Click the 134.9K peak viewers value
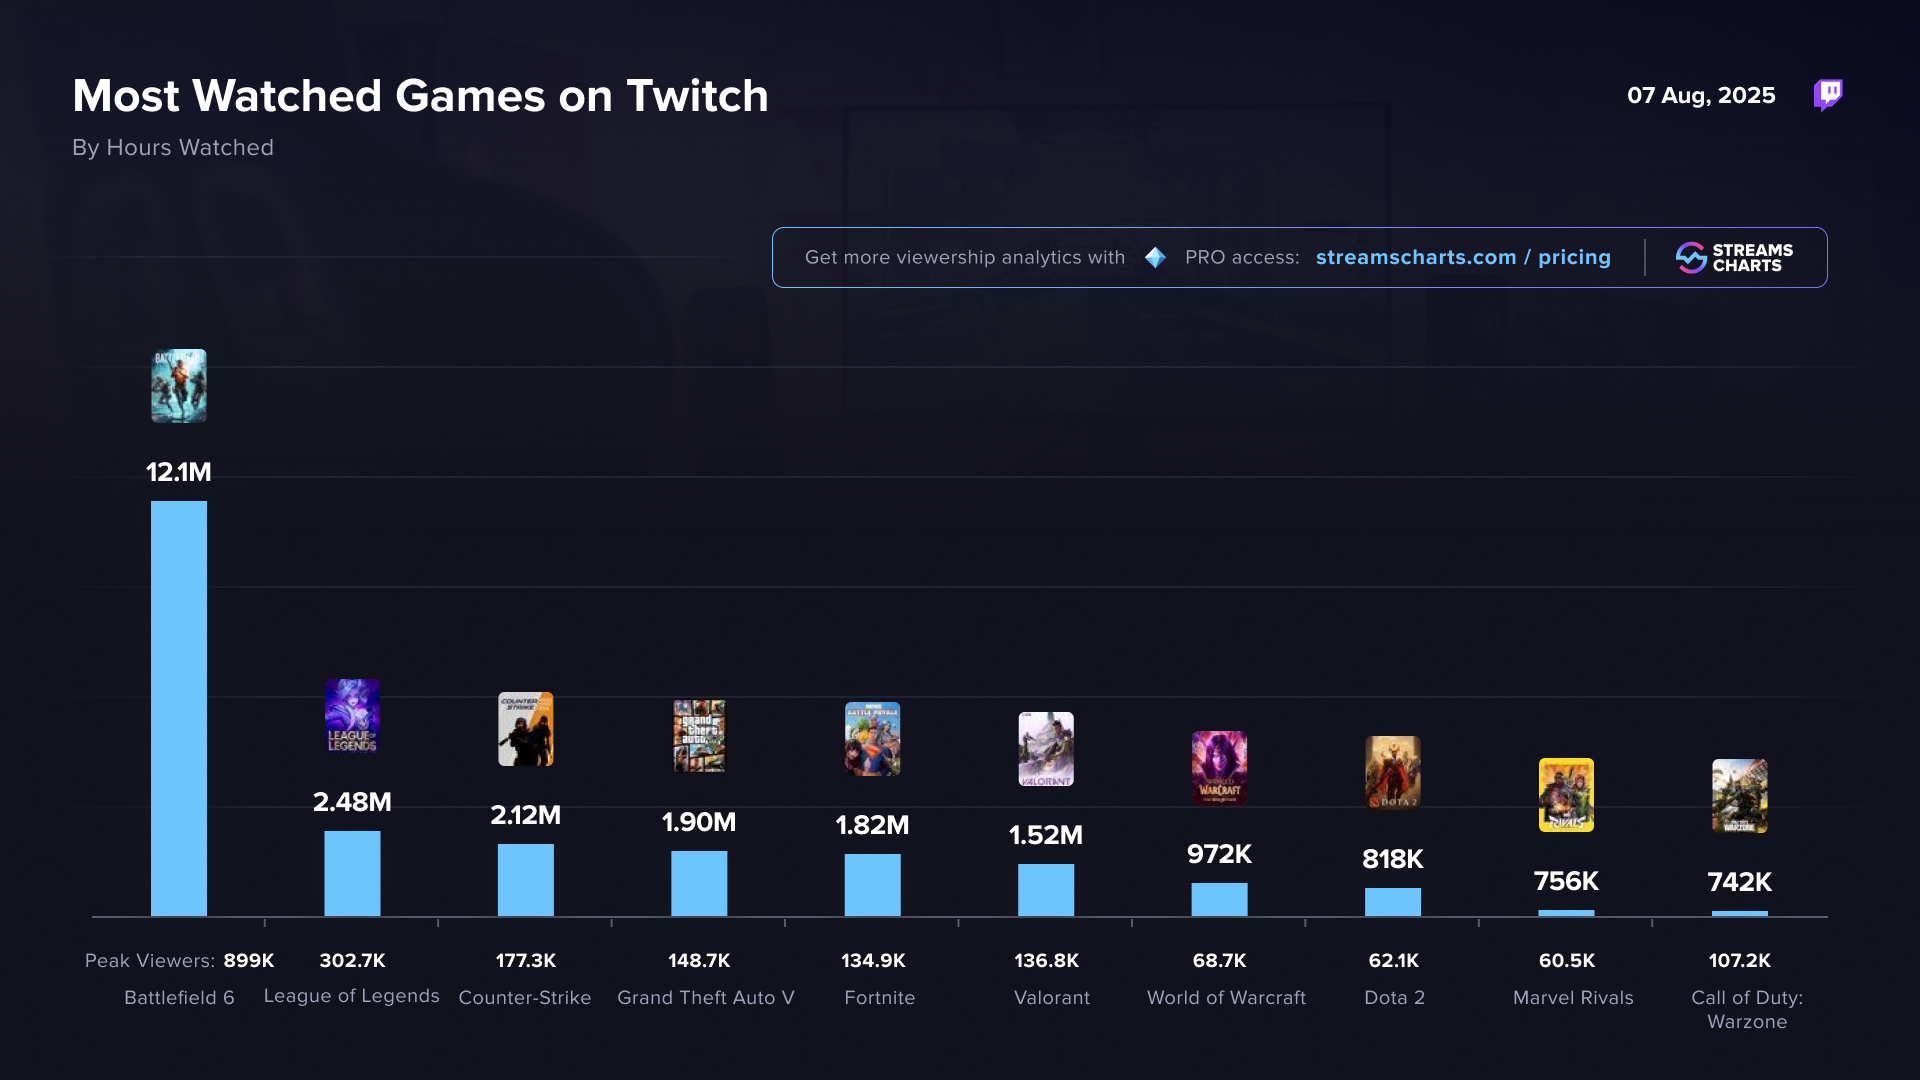Image resolution: width=1920 pixels, height=1080 pixels. click(x=873, y=961)
